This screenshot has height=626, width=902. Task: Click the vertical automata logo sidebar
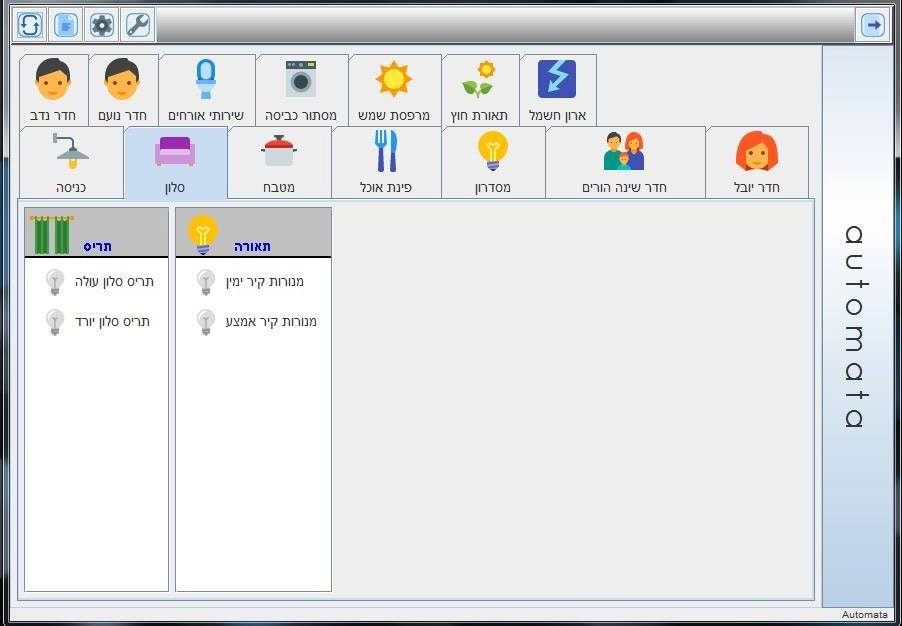point(855,326)
